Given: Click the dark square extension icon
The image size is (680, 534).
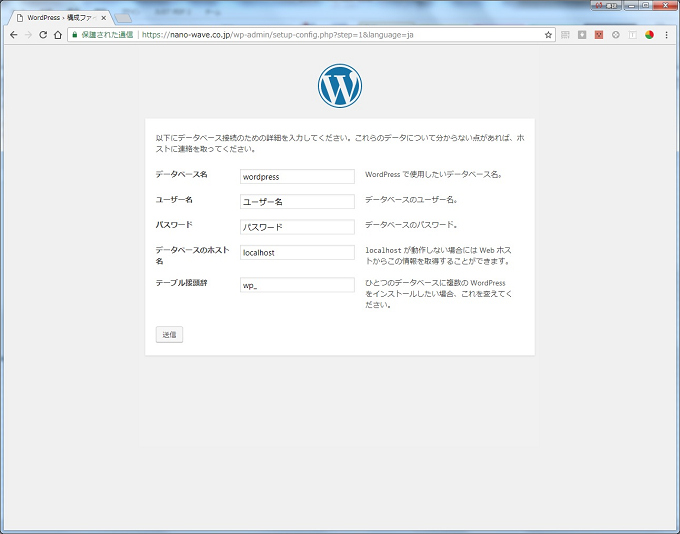Looking at the screenshot, I should pyautogui.click(x=582, y=35).
